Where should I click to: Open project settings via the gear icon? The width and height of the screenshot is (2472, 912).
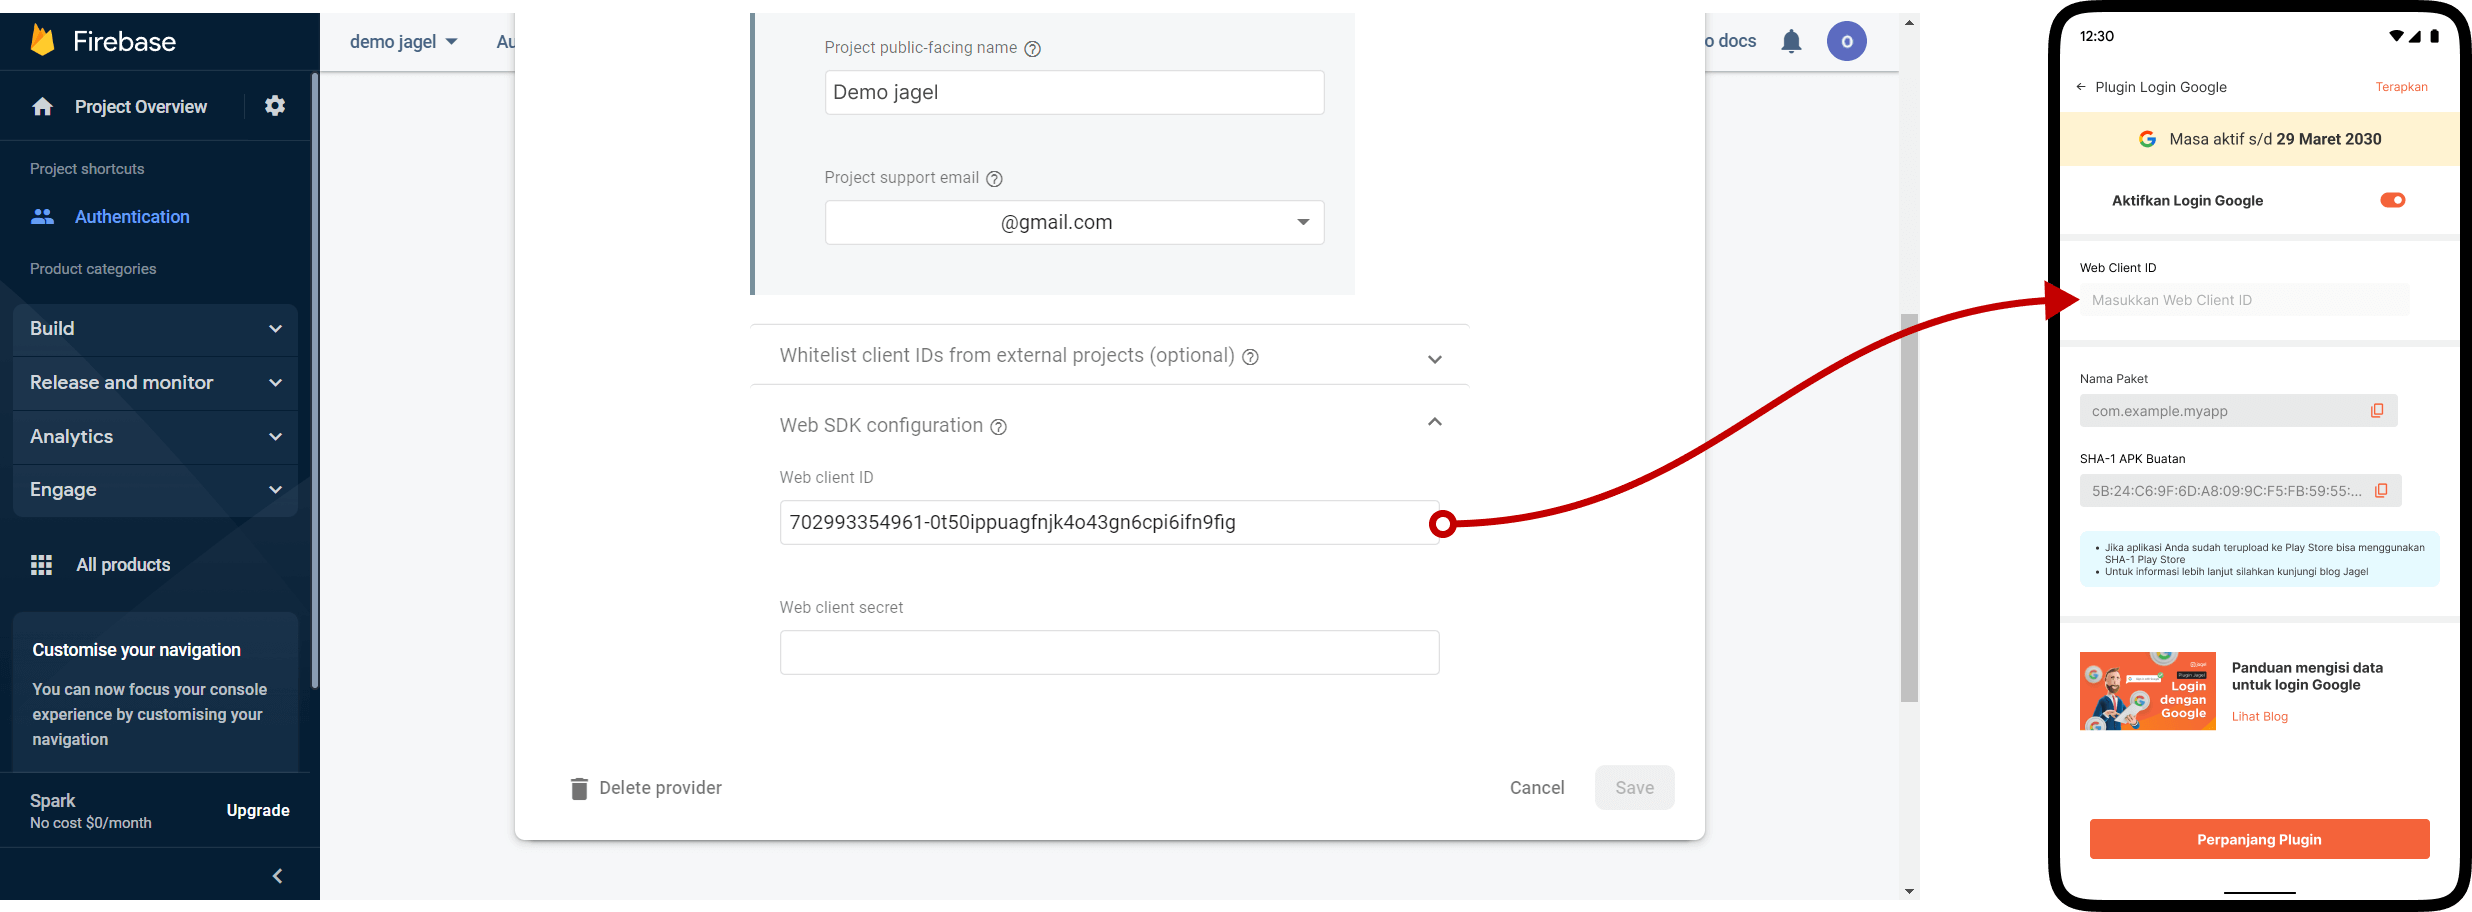[x=274, y=105]
